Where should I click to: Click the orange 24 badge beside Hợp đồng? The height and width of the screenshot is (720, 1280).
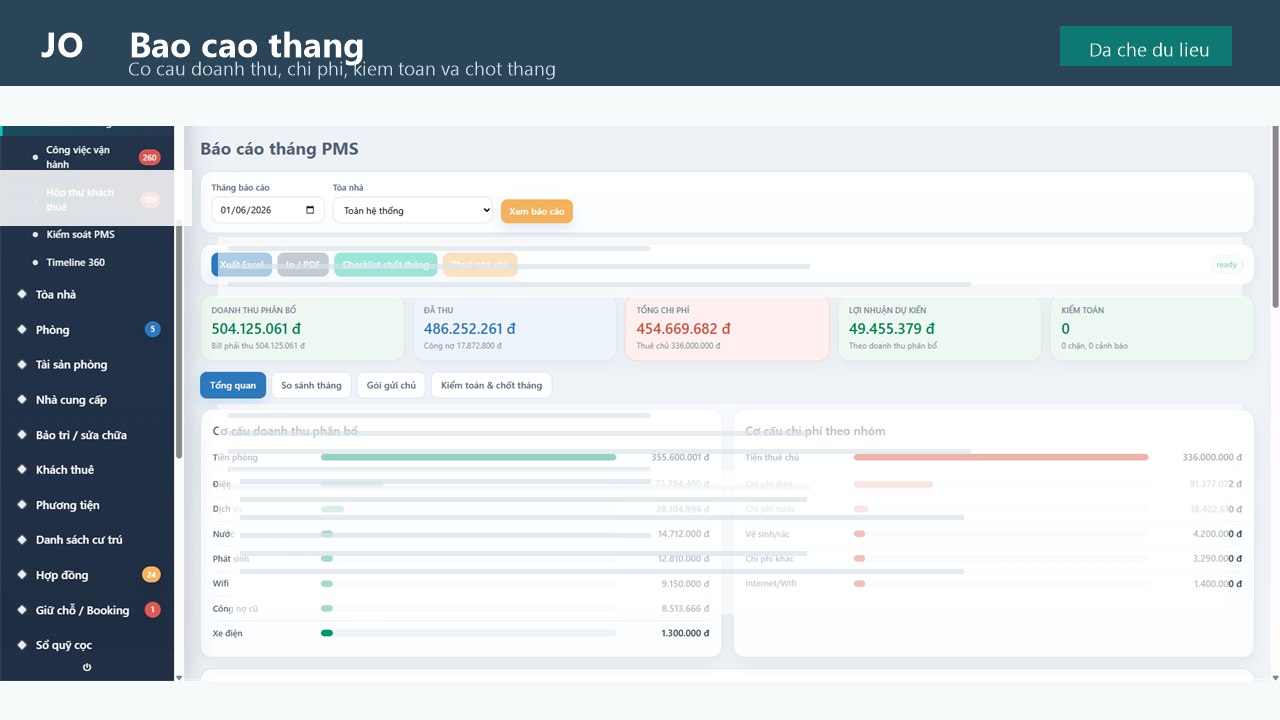tap(151, 574)
